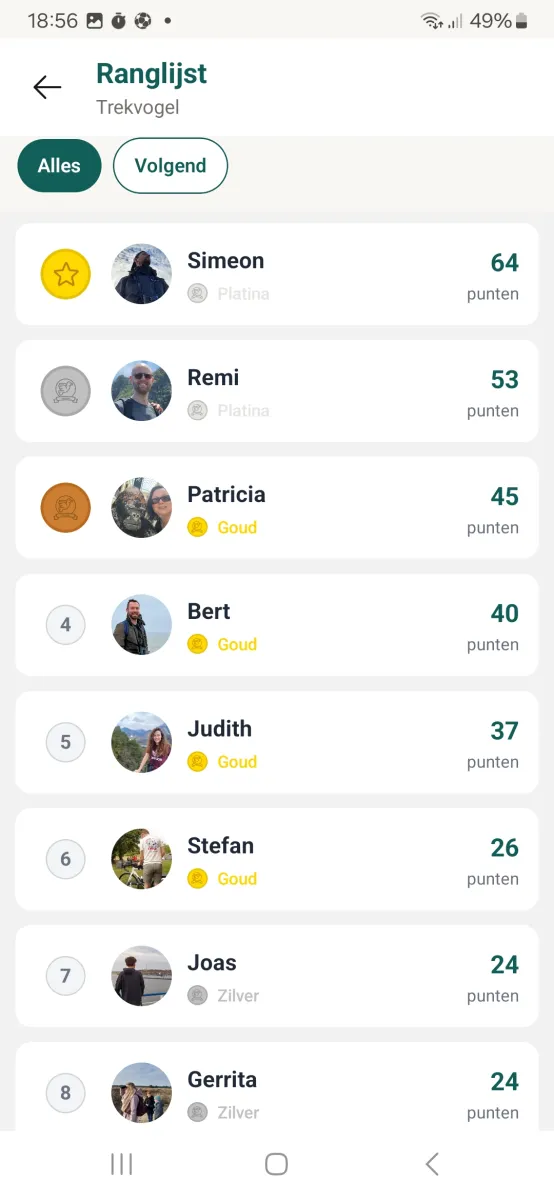Click the bronze third-place medal icon
This screenshot has width=554, height=1200.
point(66,508)
